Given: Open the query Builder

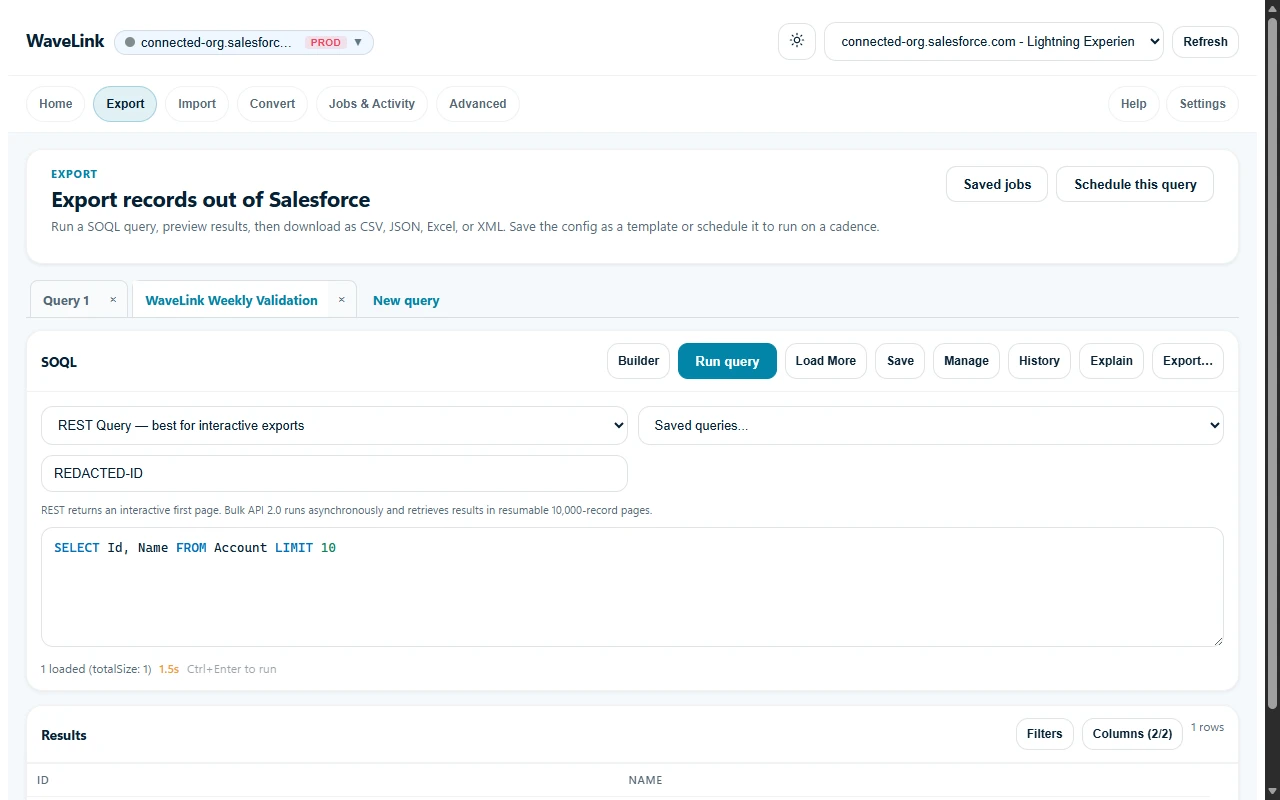Looking at the screenshot, I should tap(638, 361).
